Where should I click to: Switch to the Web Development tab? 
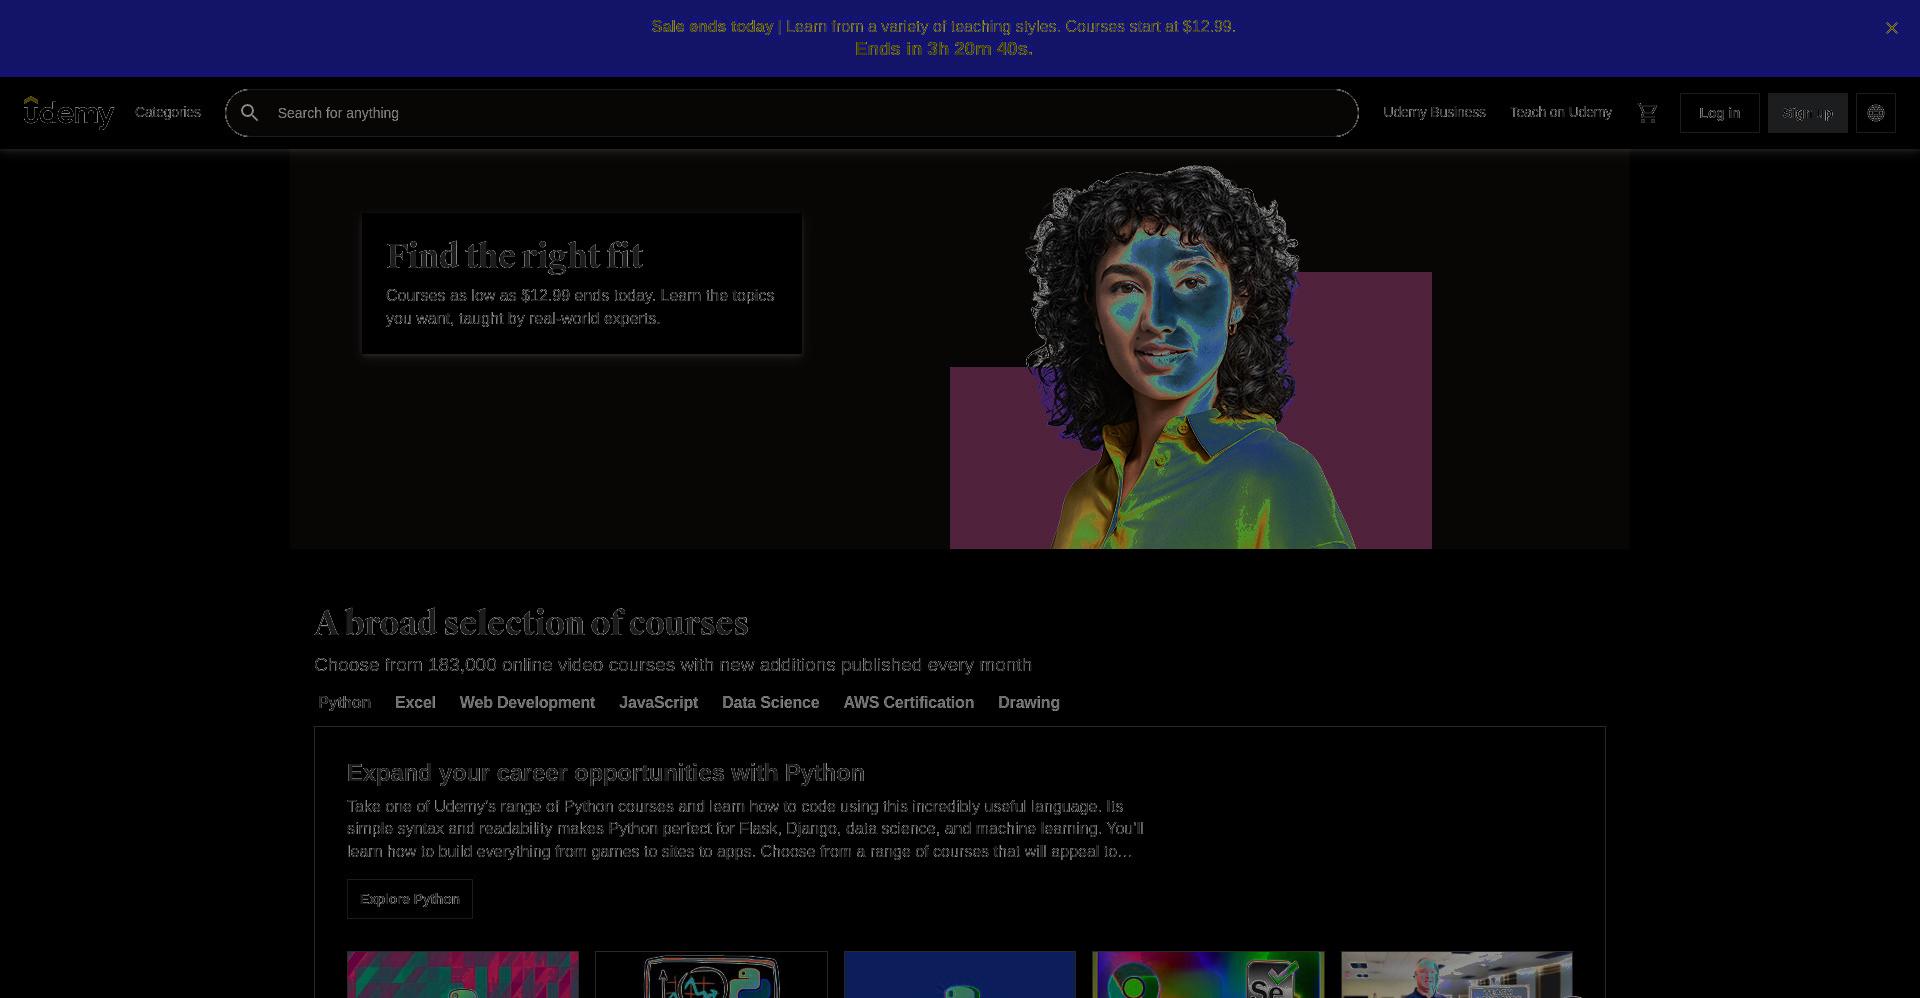point(527,702)
